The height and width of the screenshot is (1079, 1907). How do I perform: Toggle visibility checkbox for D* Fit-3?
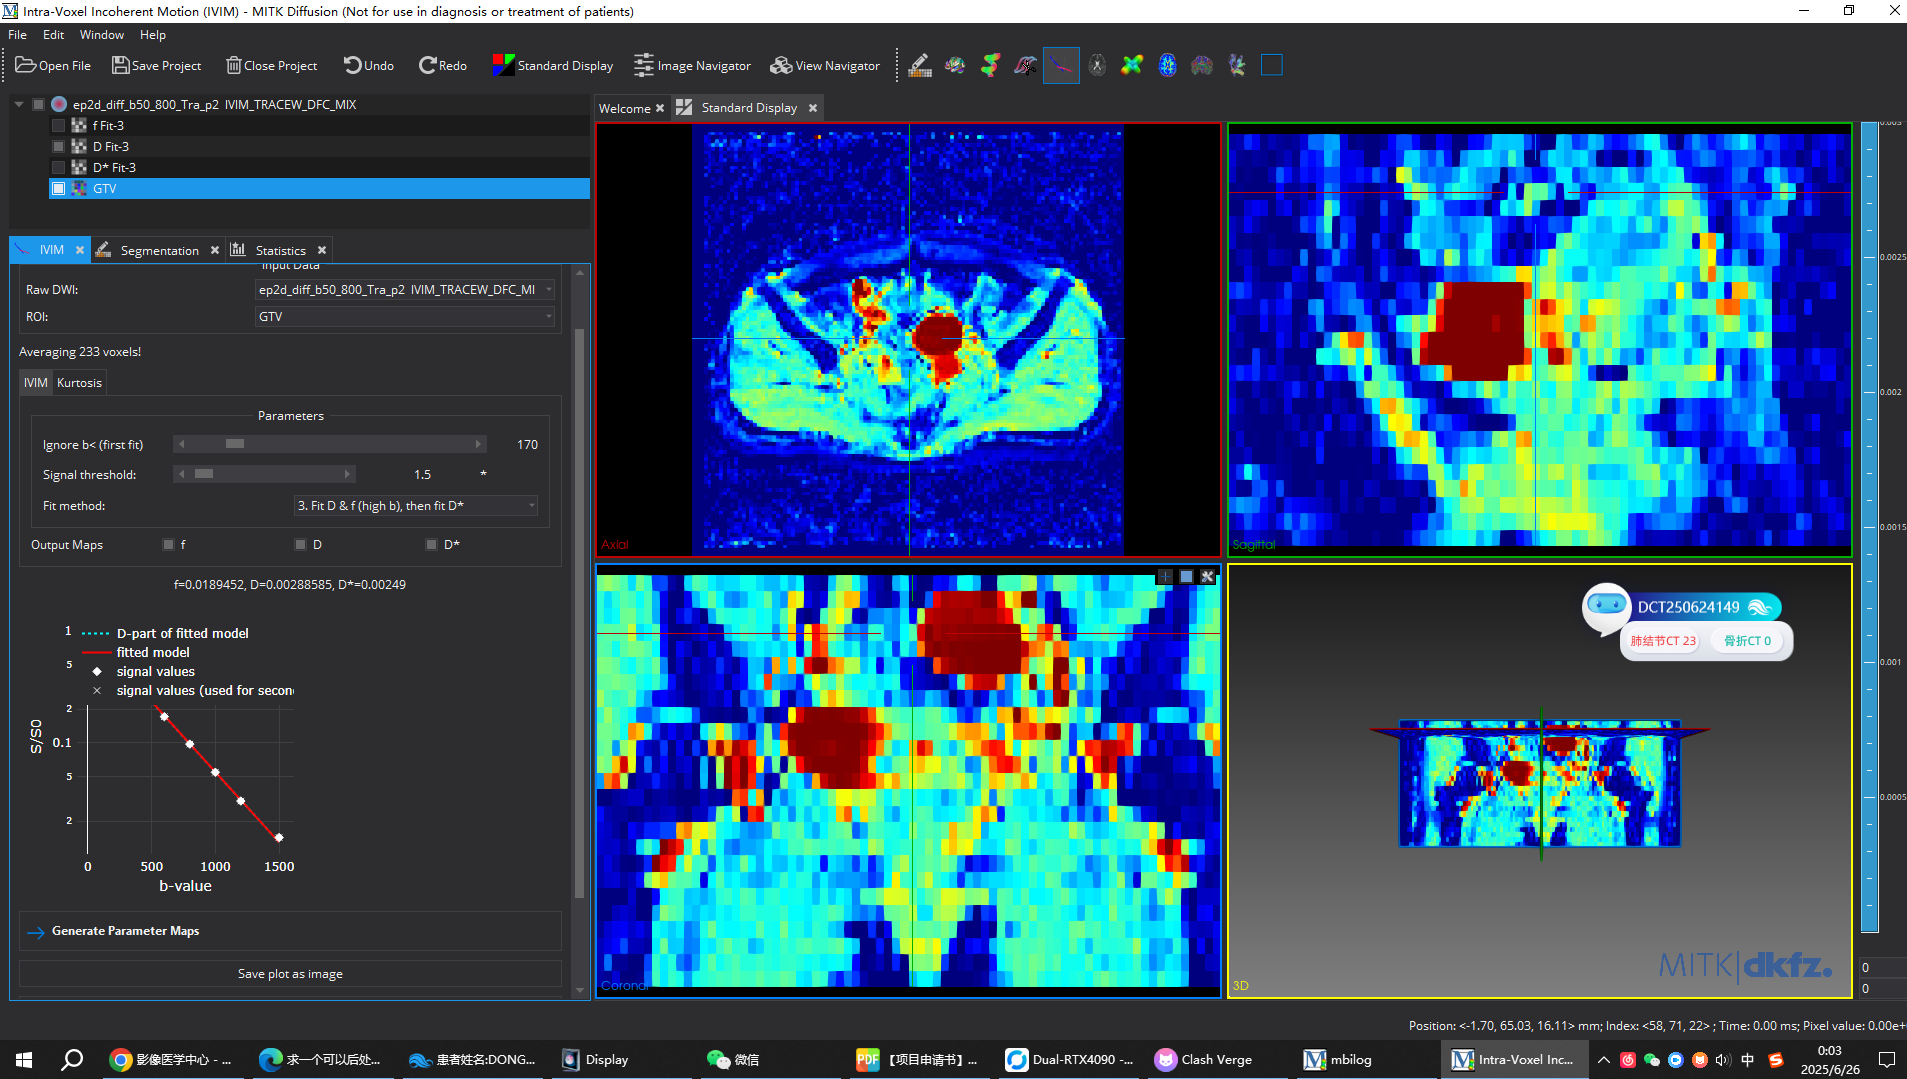[x=59, y=168]
